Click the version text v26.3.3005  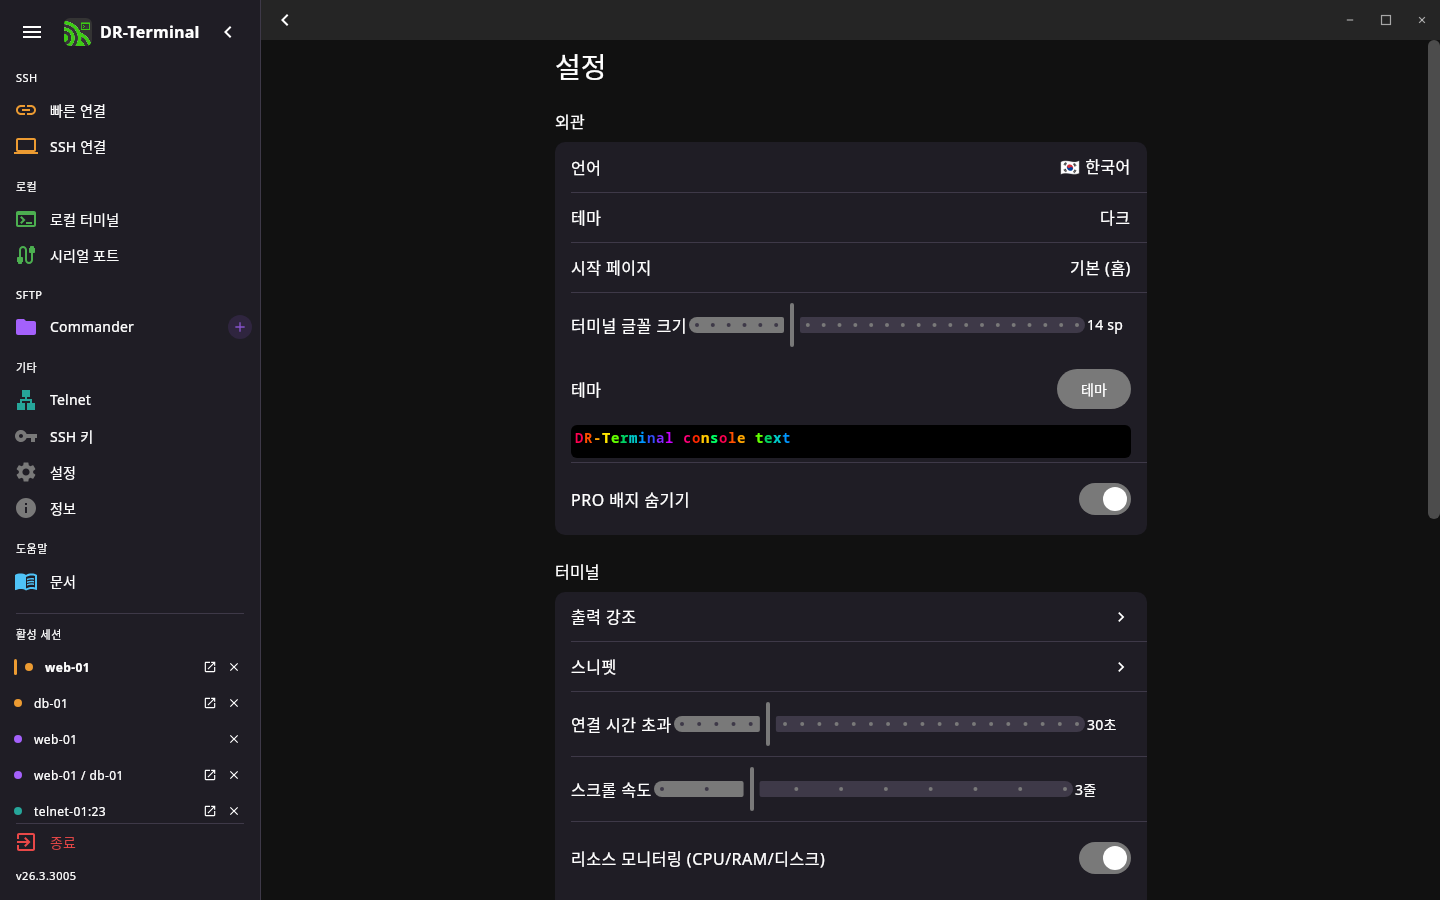click(x=46, y=876)
